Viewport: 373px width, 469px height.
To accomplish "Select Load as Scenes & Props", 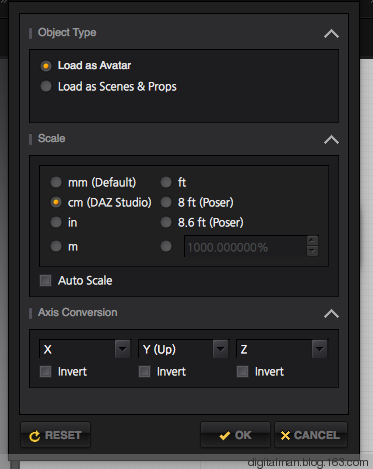I will tap(46, 86).
